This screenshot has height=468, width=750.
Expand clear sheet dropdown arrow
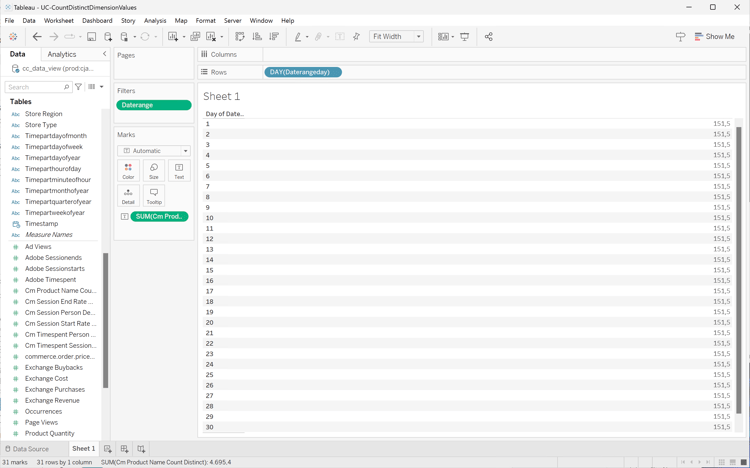(x=221, y=37)
